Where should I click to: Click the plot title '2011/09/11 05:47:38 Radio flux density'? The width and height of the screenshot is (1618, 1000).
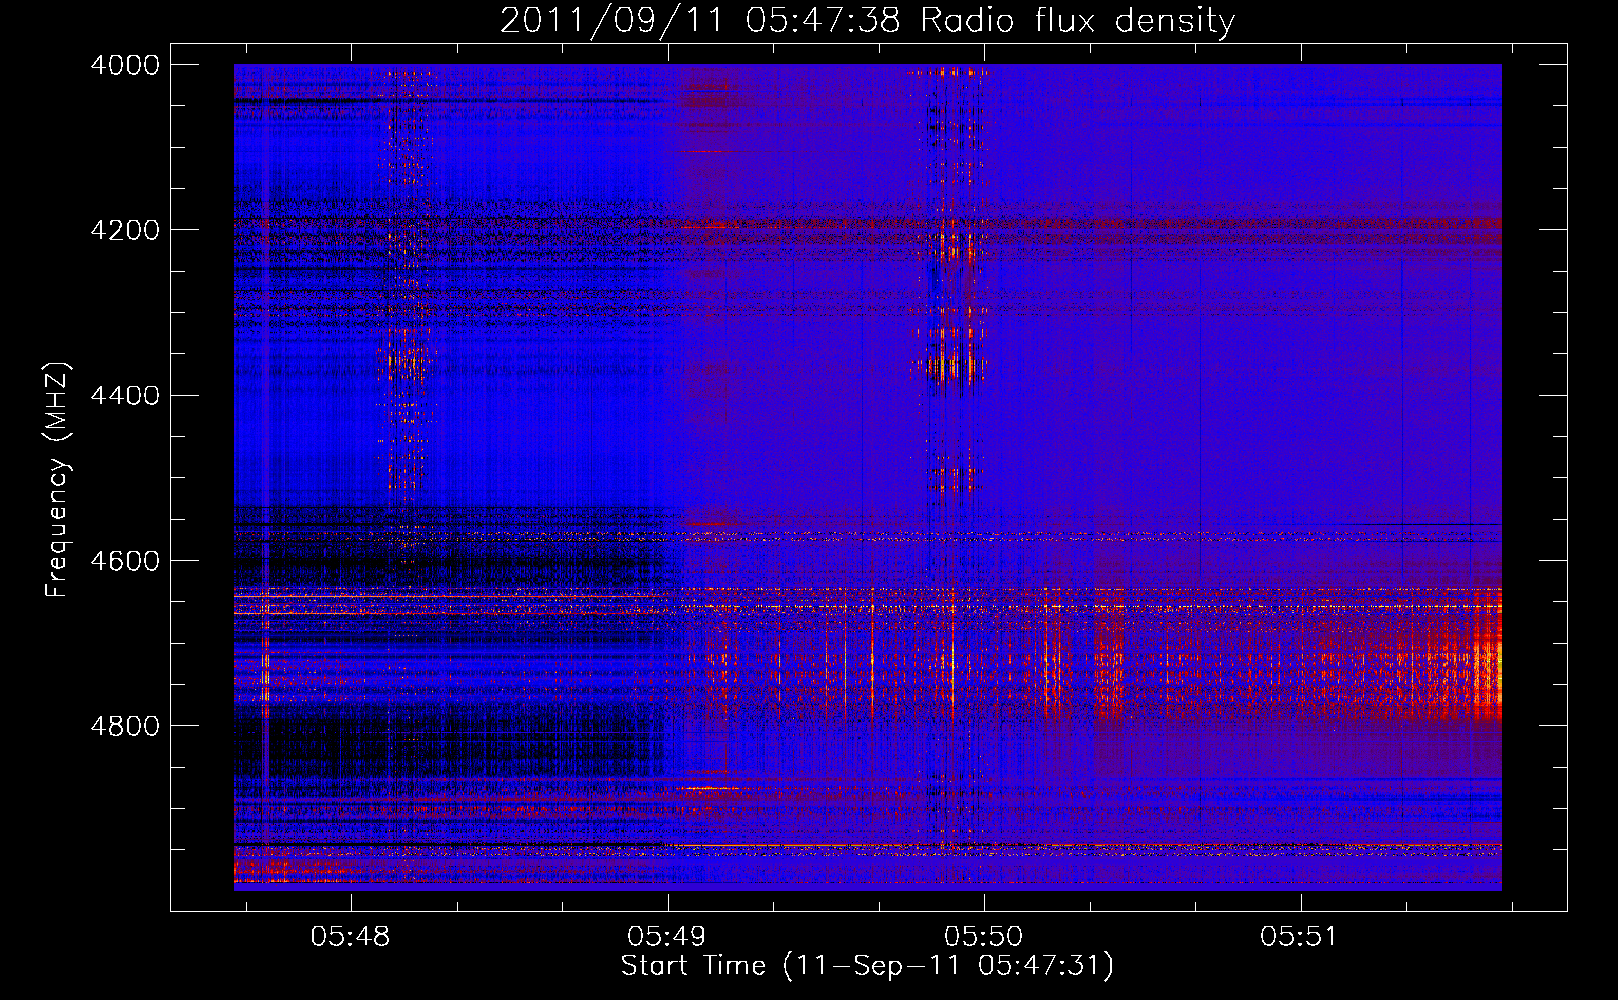[867, 20]
